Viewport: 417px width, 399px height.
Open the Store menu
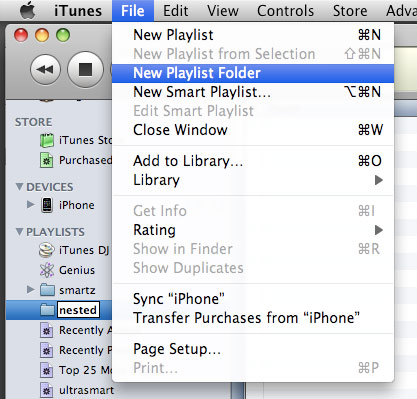[350, 11]
